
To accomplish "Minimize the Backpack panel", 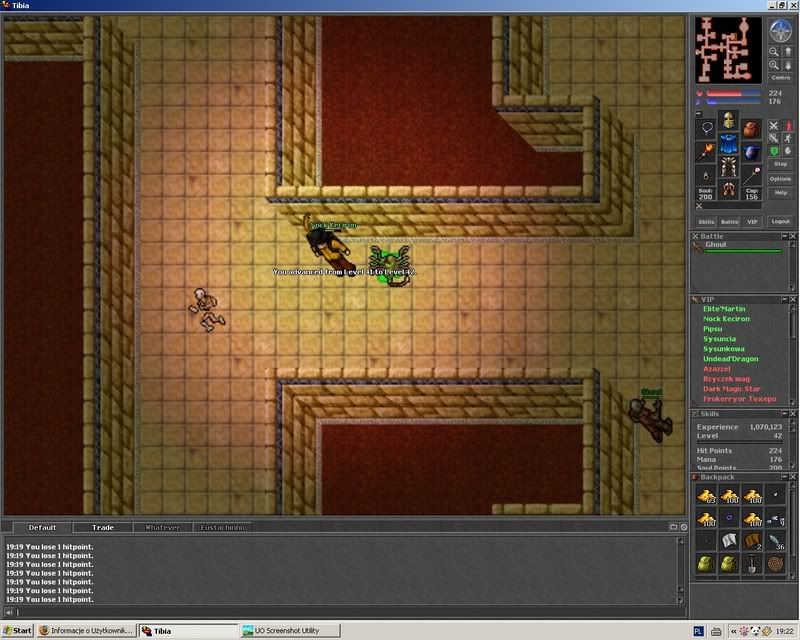I will click(785, 477).
